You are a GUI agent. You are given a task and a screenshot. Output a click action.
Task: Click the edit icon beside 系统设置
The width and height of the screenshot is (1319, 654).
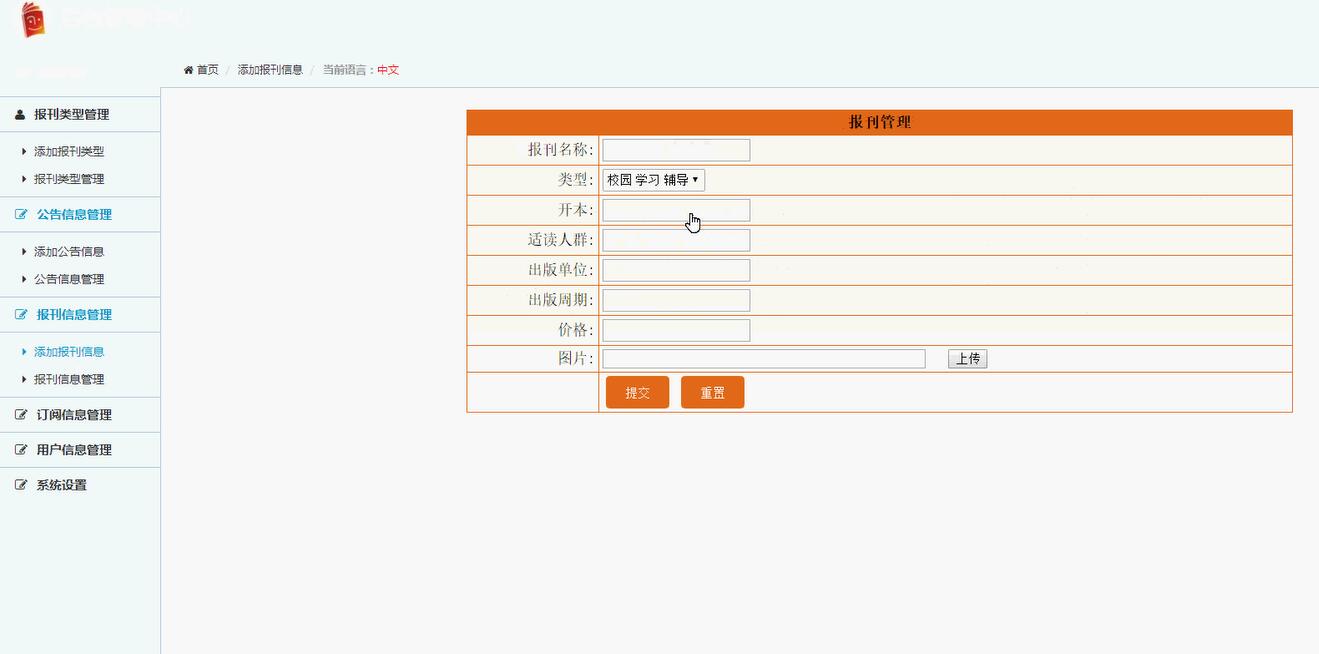point(21,484)
